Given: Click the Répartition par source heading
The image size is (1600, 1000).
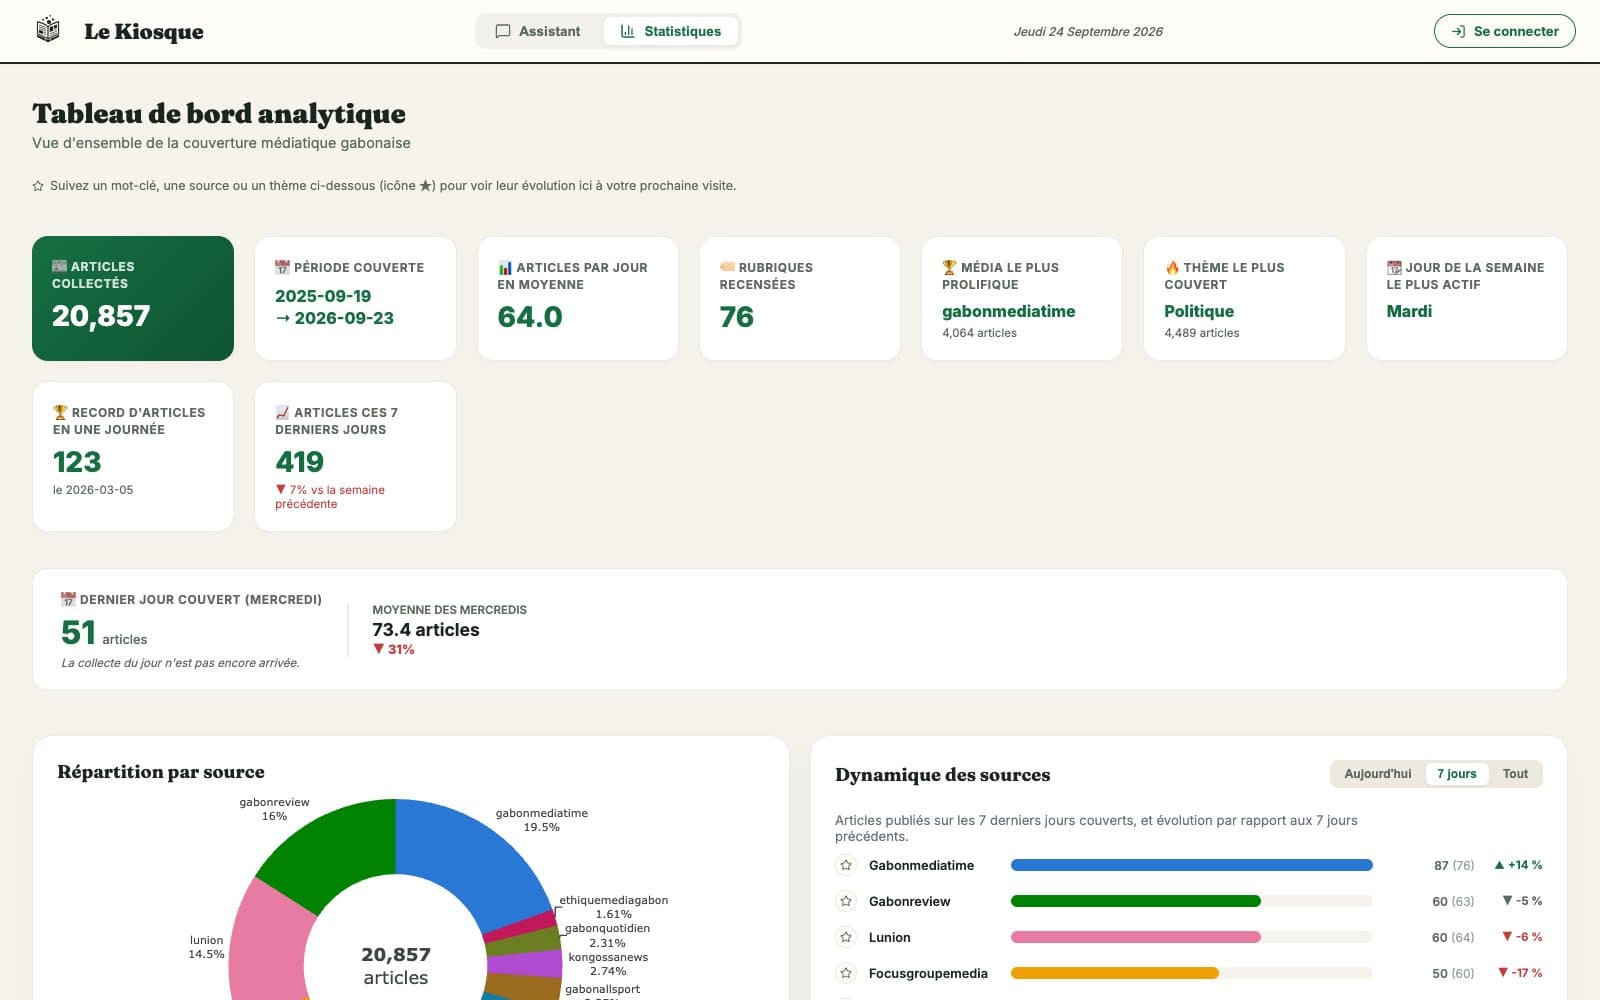Looking at the screenshot, I should tap(161, 772).
